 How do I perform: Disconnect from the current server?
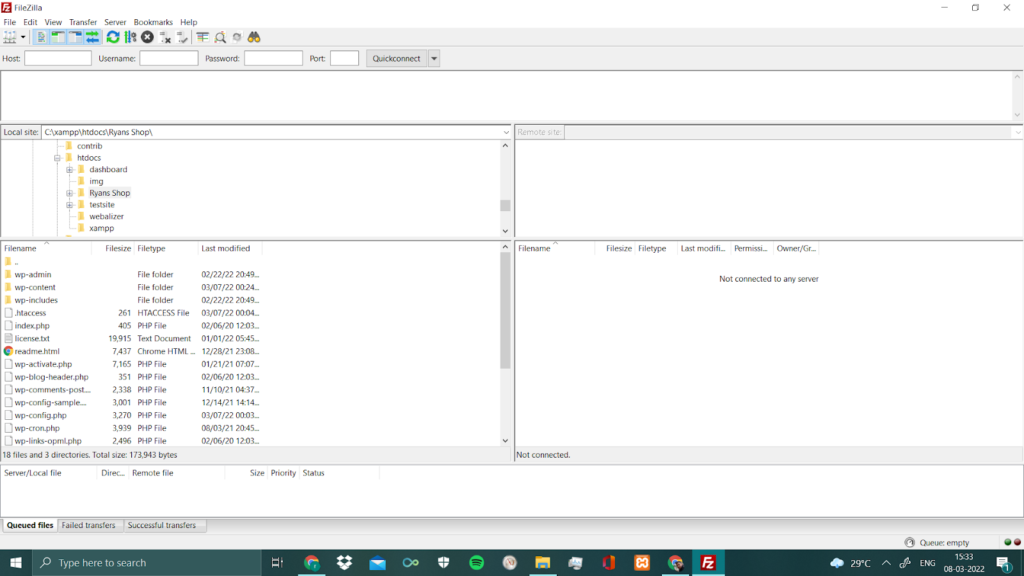click(165, 37)
